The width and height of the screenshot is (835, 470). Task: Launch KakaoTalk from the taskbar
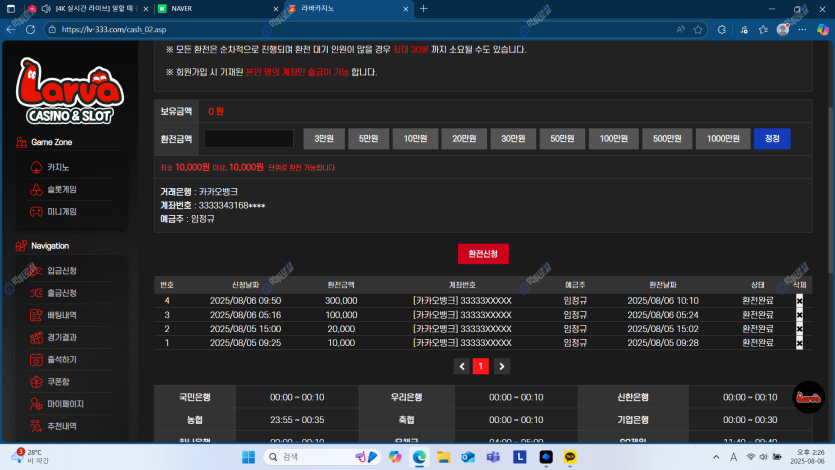pos(571,457)
